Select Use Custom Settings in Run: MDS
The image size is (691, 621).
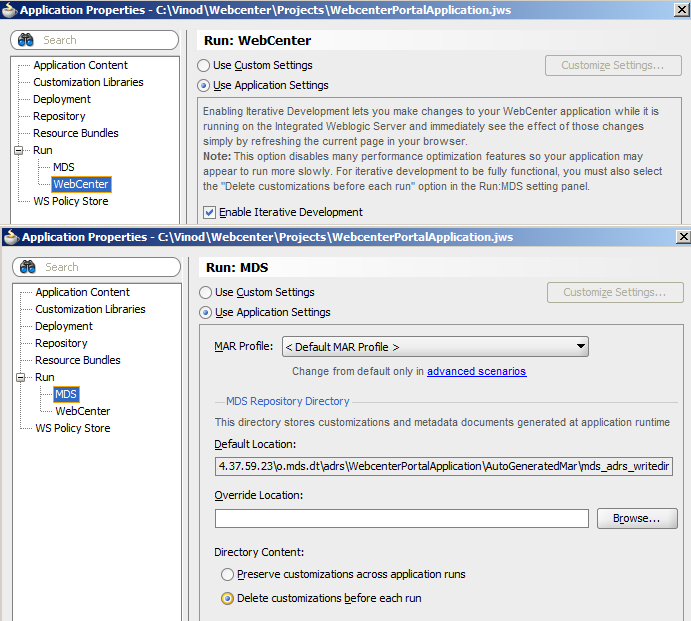206,292
